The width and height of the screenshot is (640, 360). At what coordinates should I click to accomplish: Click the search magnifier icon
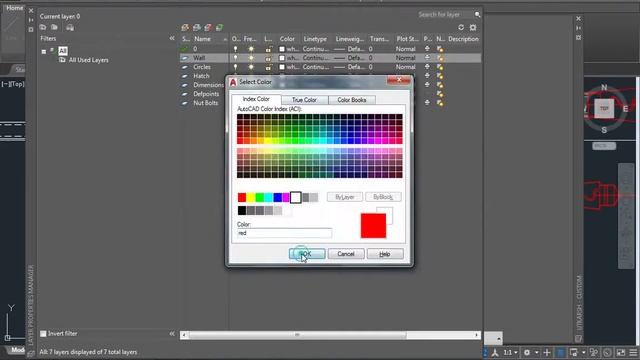pos(477,15)
